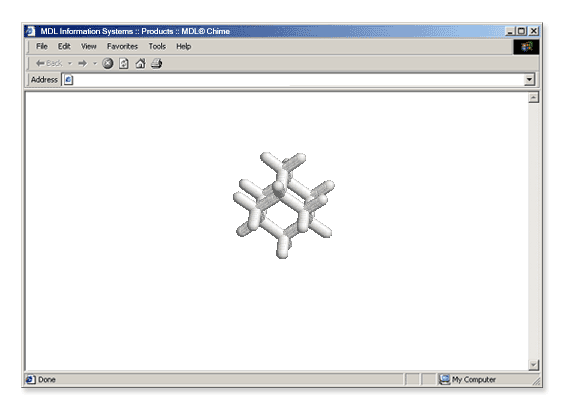The height and width of the screenshot is (411, 564).
Task: Click the 3D molecule model
Action: click(x=284, y=205)
